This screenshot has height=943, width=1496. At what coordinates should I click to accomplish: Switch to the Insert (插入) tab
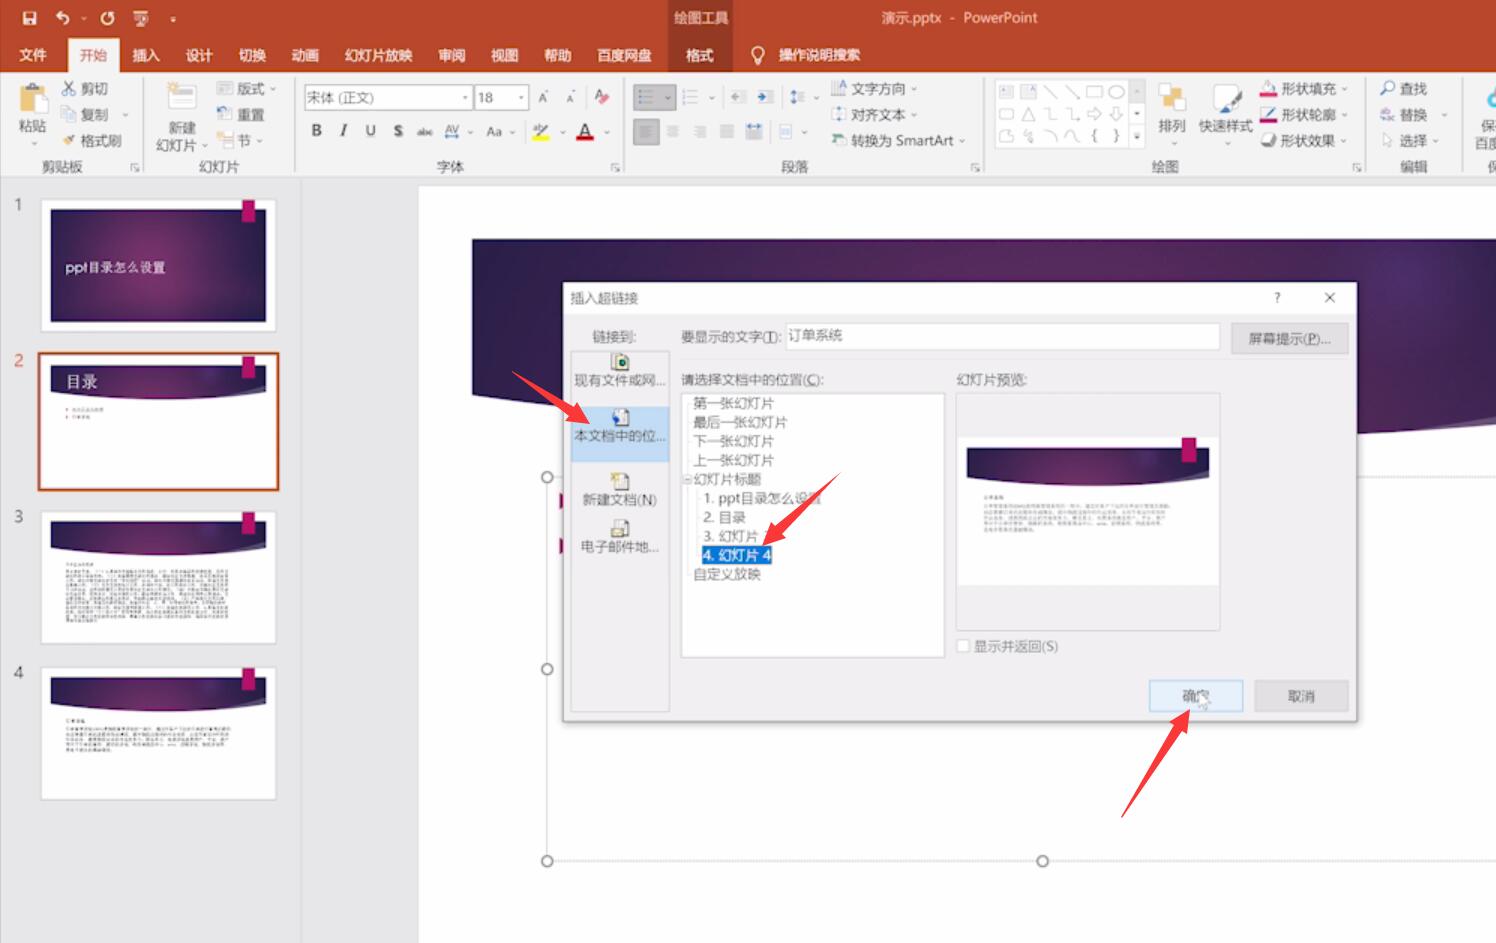pyautogui.click(x=146, y=55)
